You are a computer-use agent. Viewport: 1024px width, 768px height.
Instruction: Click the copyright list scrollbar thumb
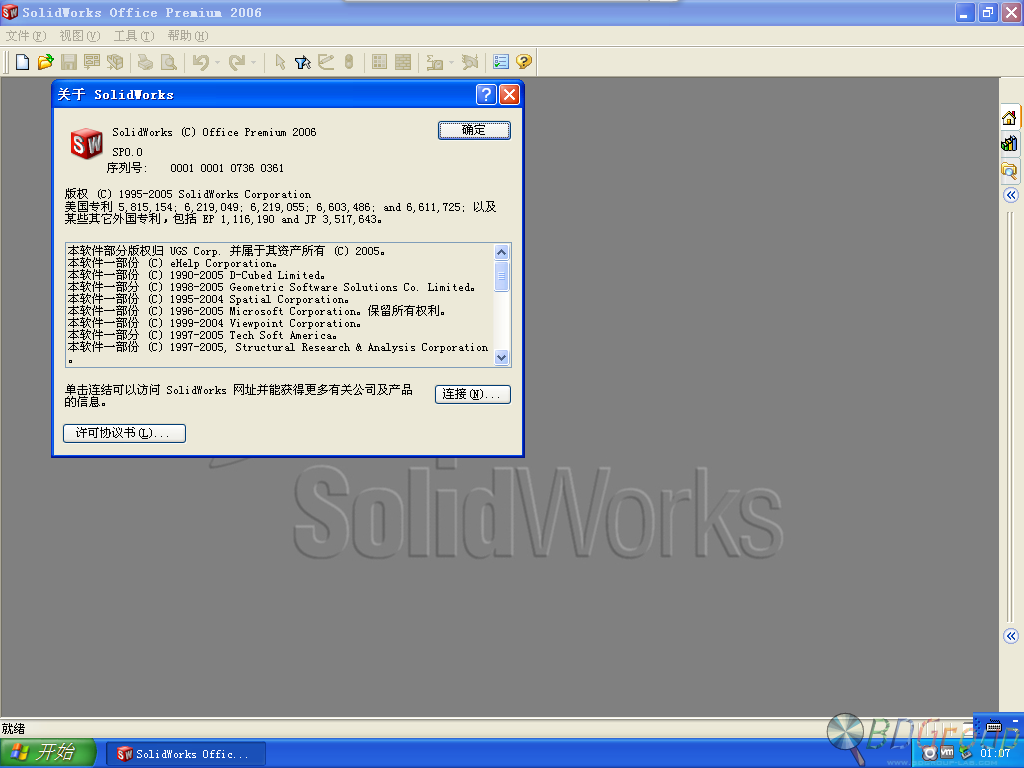click(502, 276)
